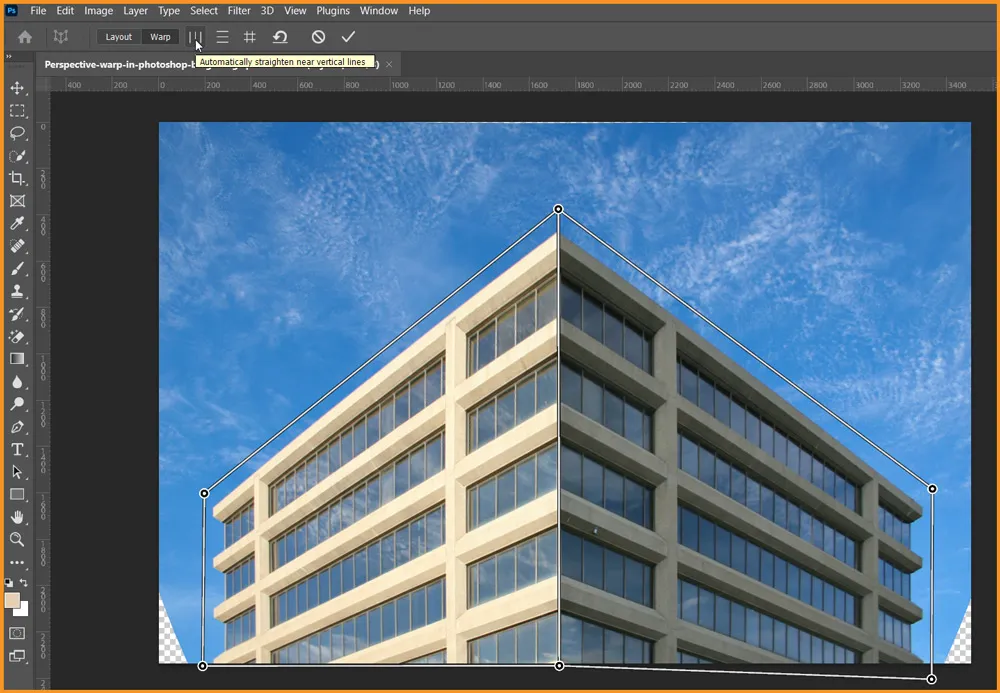Open the Window menu
1000x693 pixels.
coord(378,11)
